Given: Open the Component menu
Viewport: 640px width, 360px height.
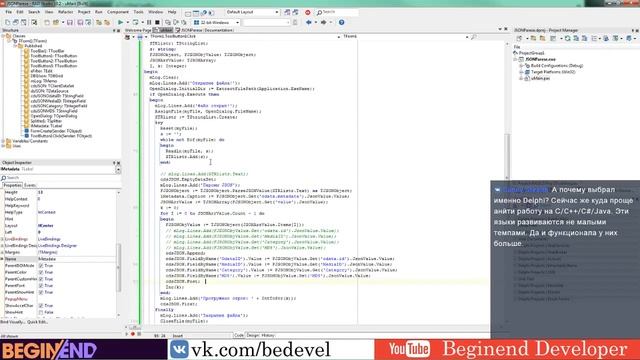Looking at the screenshot, I should pyautogui.click(x=118, y=12).
